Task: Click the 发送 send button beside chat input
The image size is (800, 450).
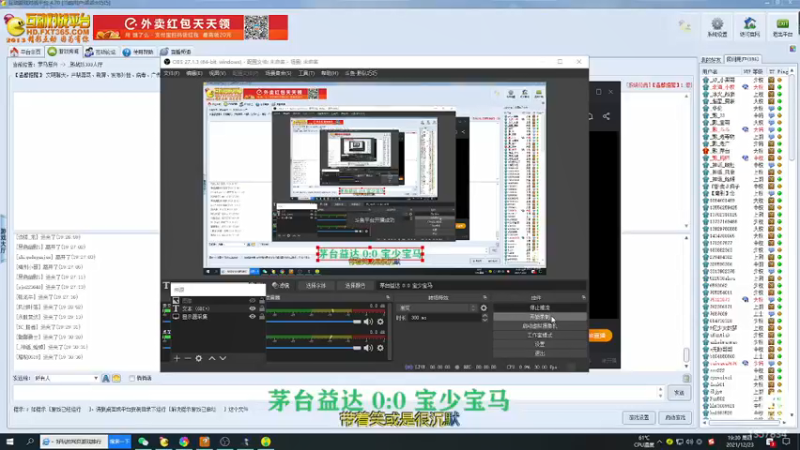Action: click(x=679, y=392)
